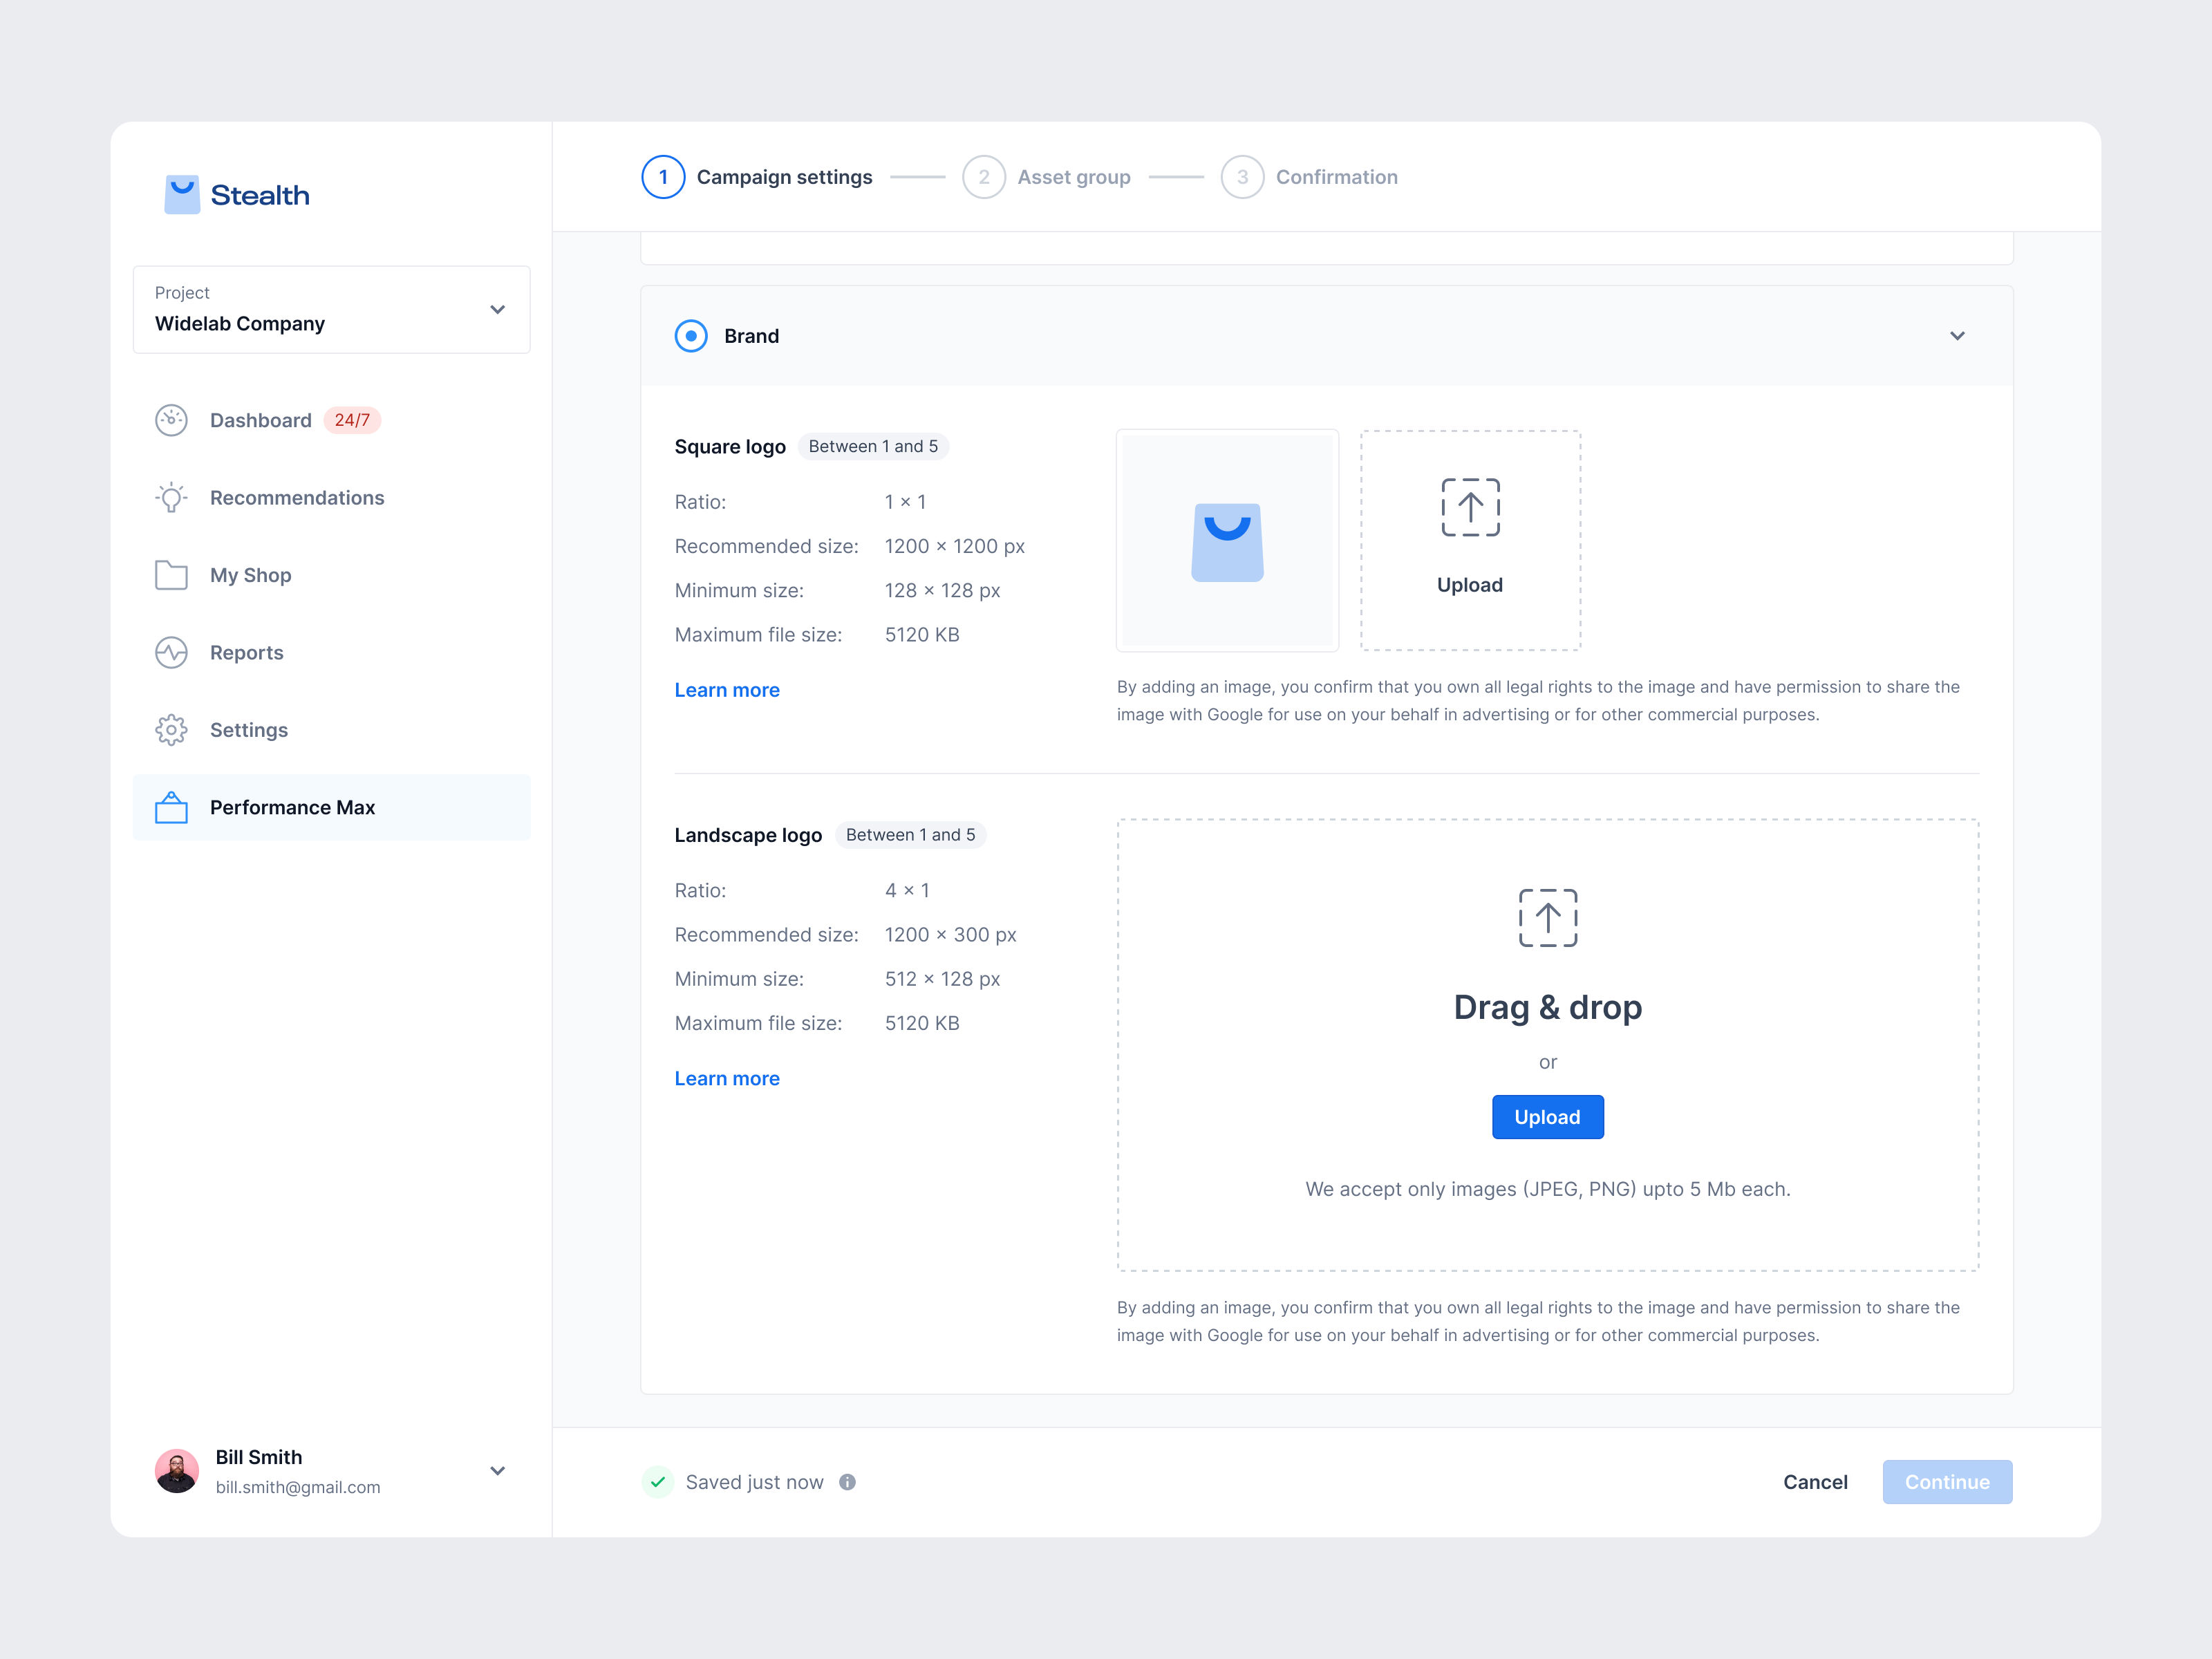Click the 24/7 badge beside Dashboard
Screen dimensions: 2212x1659
tap(353, 420)
